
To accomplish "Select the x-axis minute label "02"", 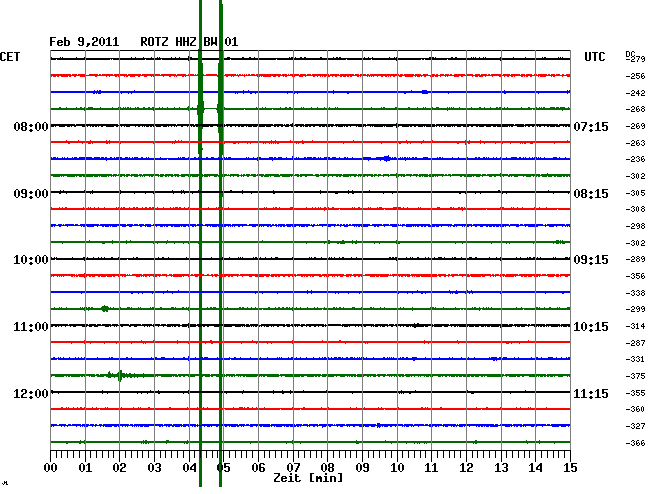I will click(x=119, y=468).
